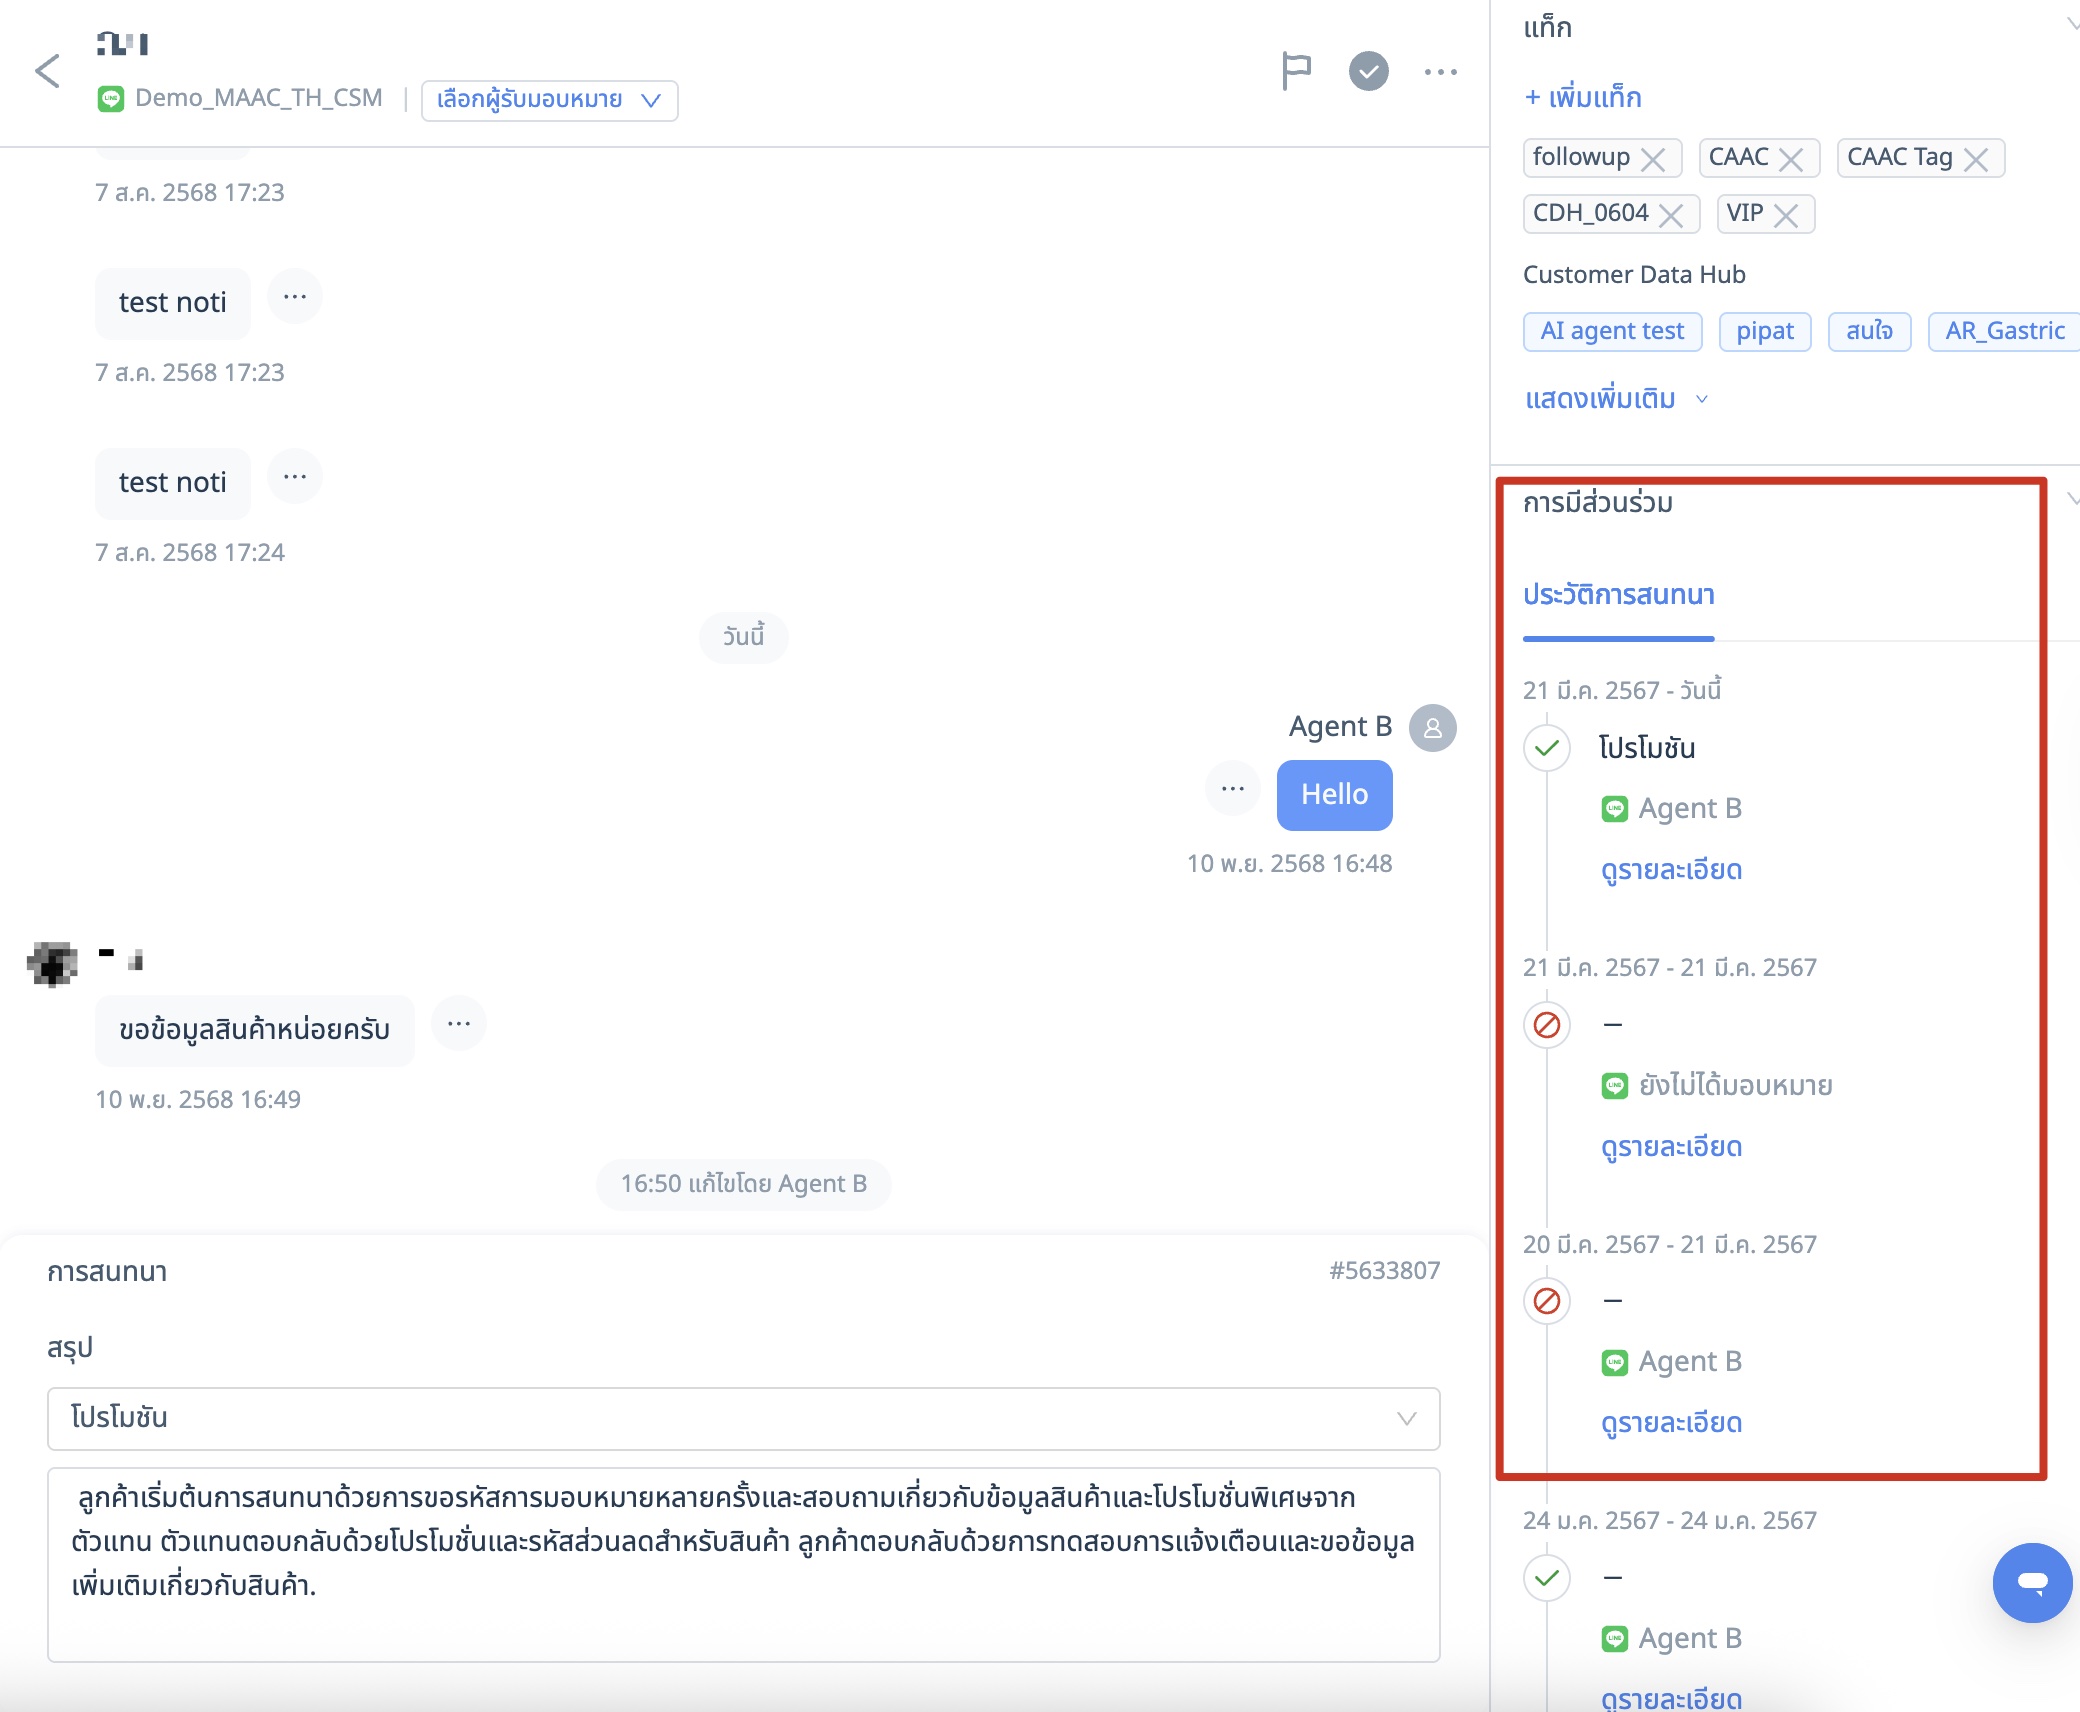Click green check status icon for 24 ม.ค. entry
2080x1712 pixels.
click(1546, 1578)
